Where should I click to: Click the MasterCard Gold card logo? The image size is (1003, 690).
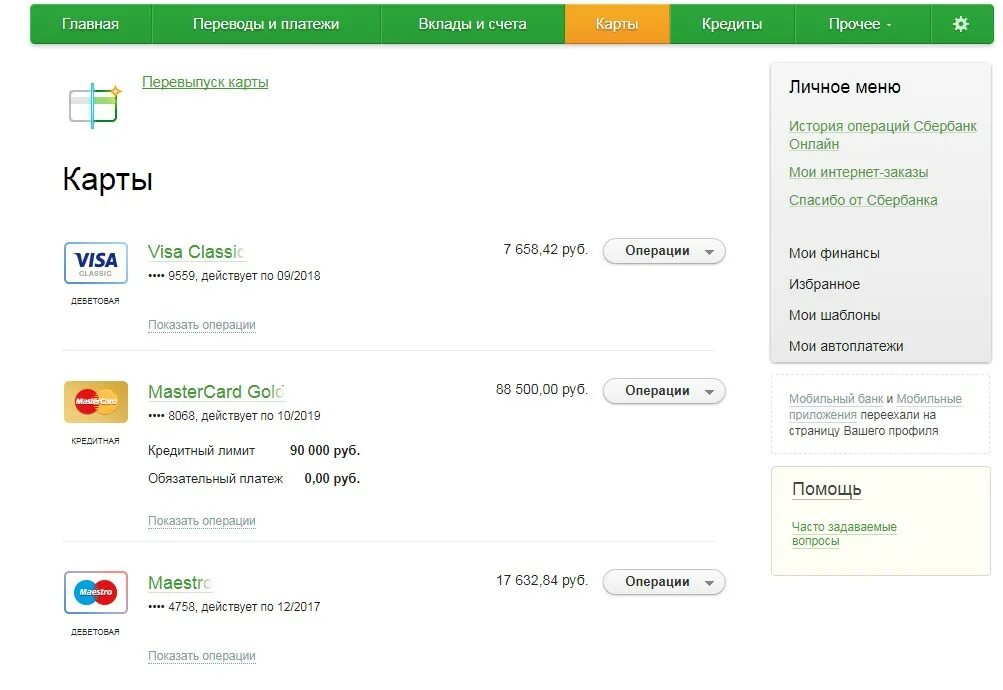click(x=96, y=402)
